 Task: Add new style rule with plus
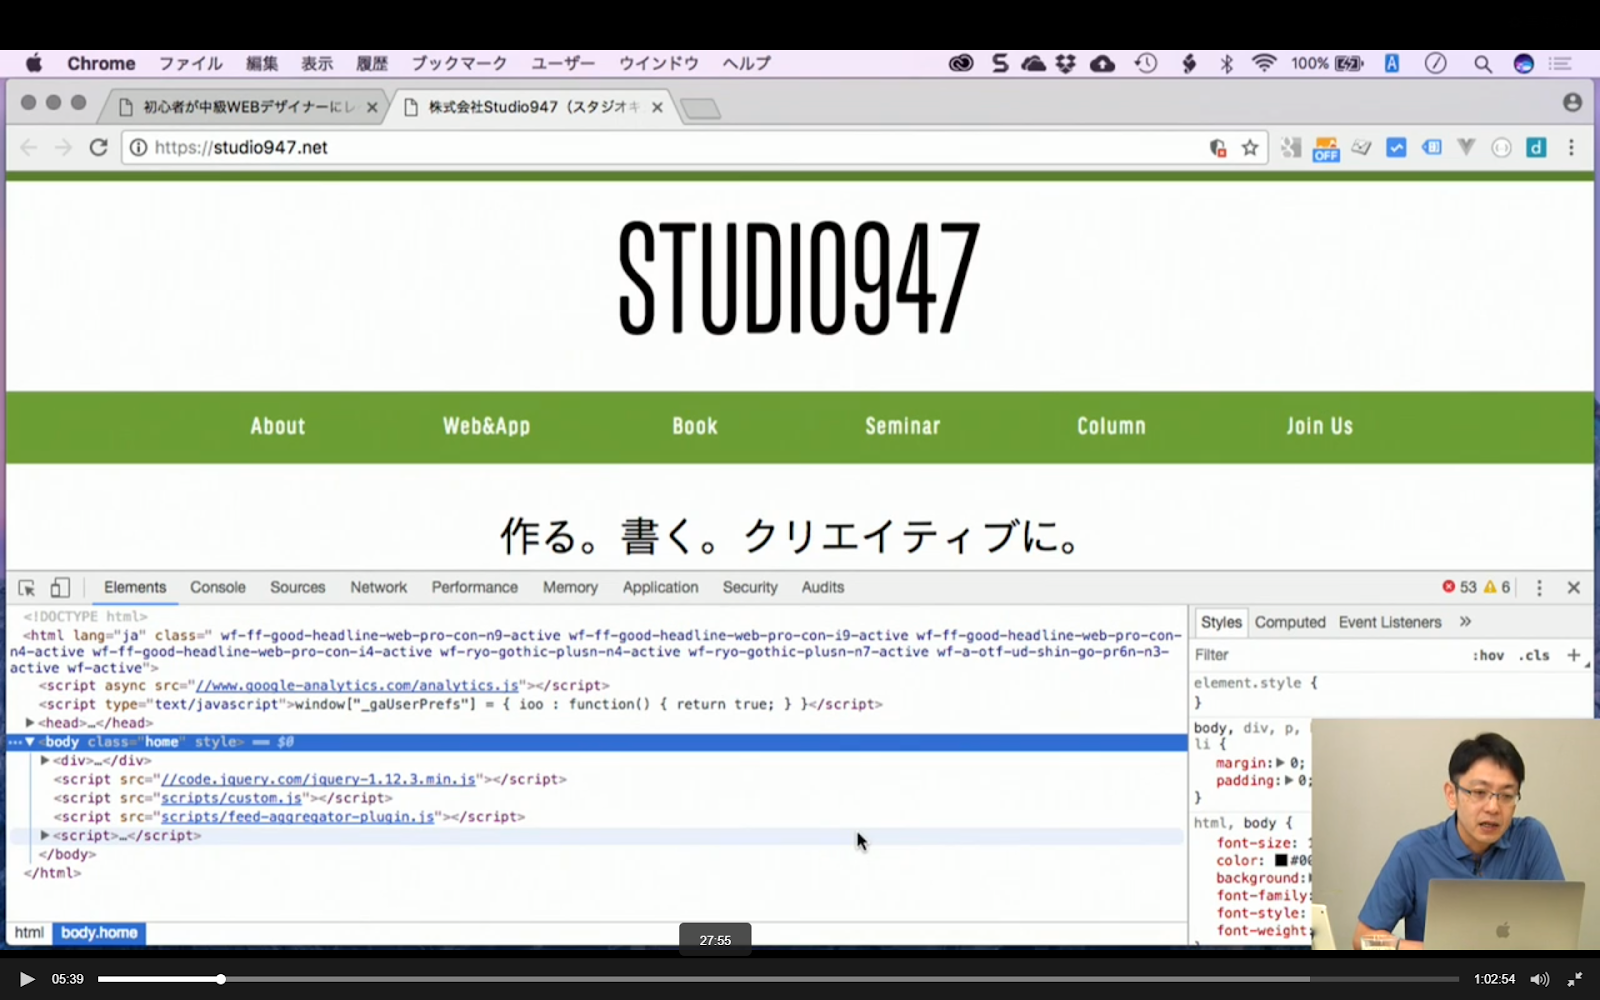[x=1573, y=655]
